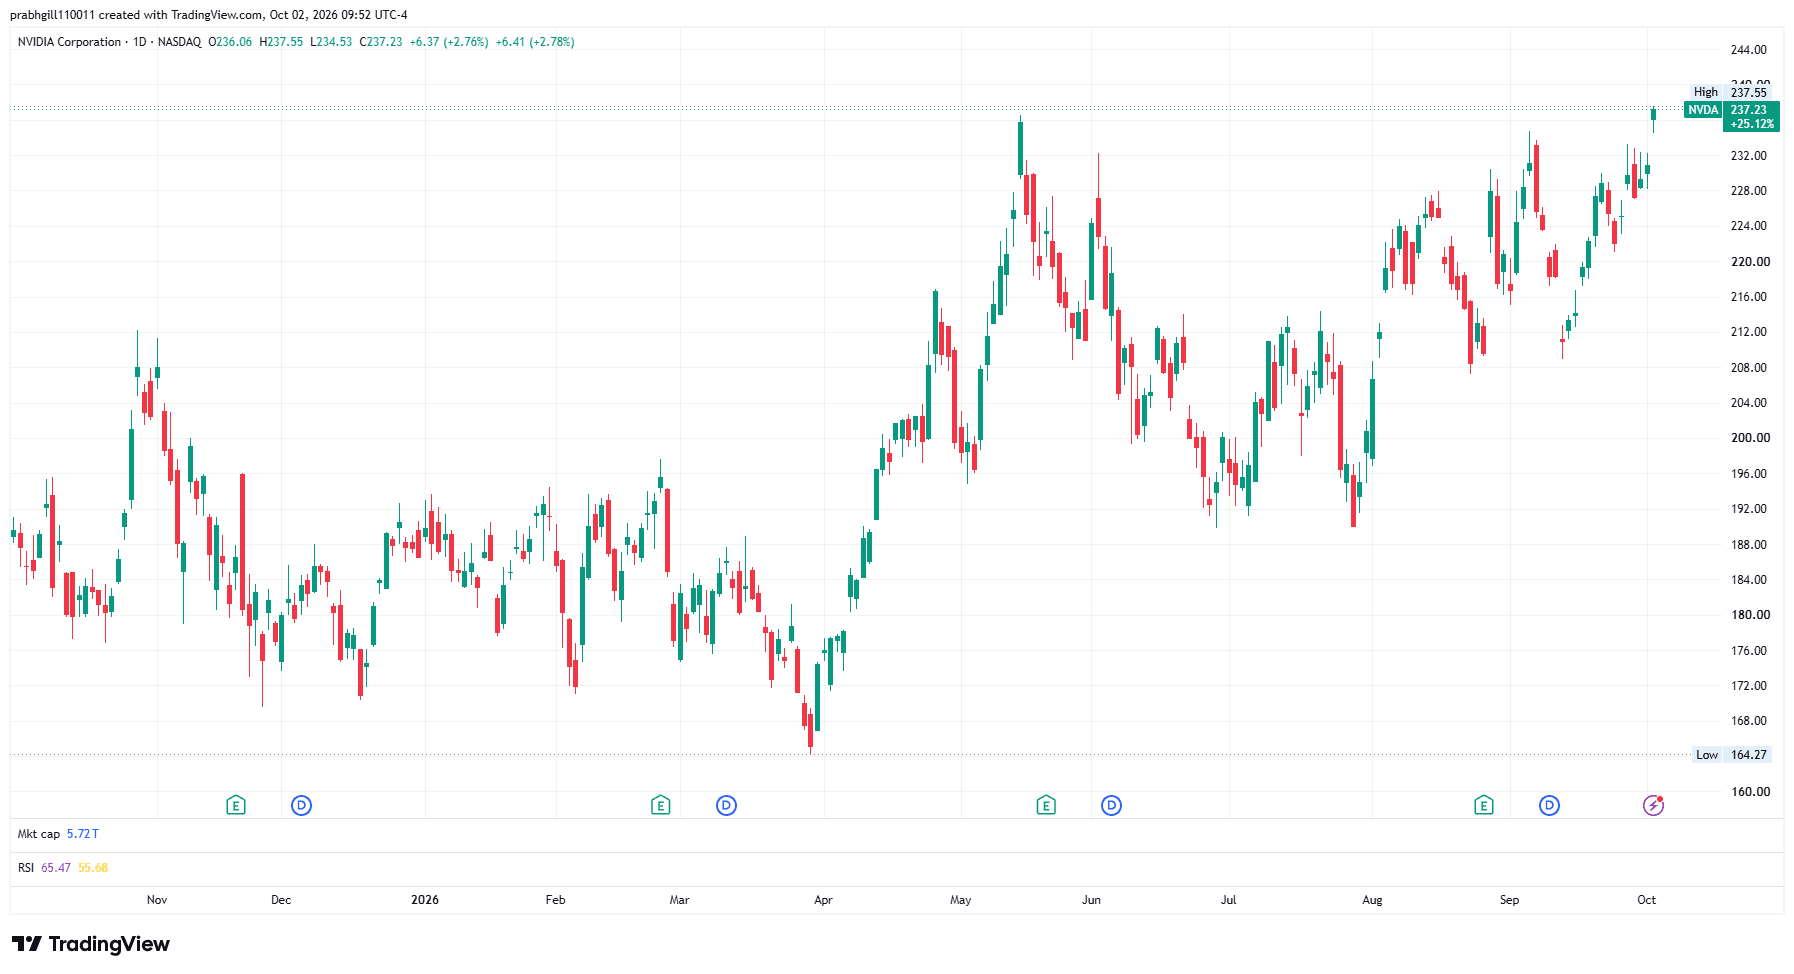Image resolution: width=1794 pixels, height=974 pixels.
Task: Click the 244.00 price axis label
Action: click(x=1749, y=50)
